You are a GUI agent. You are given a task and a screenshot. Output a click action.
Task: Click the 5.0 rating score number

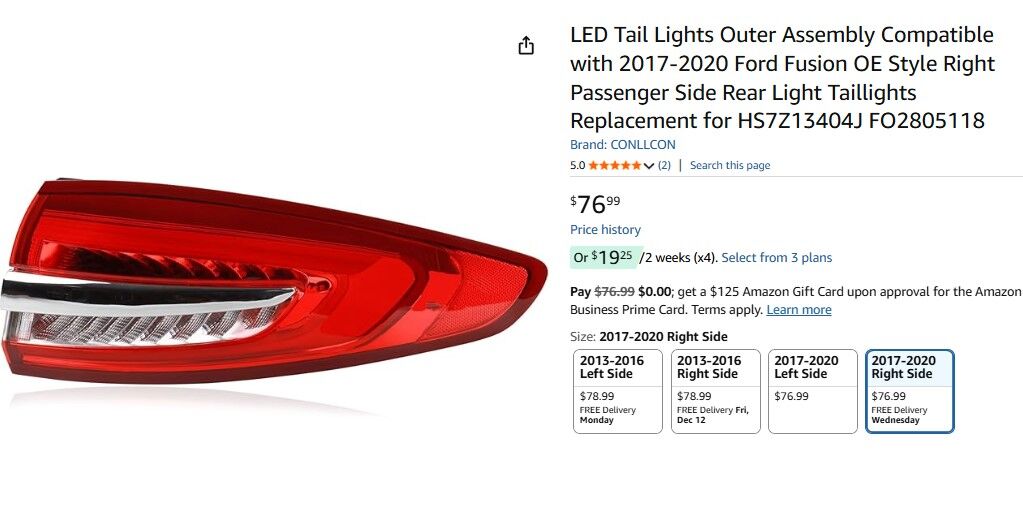(577, 166)
